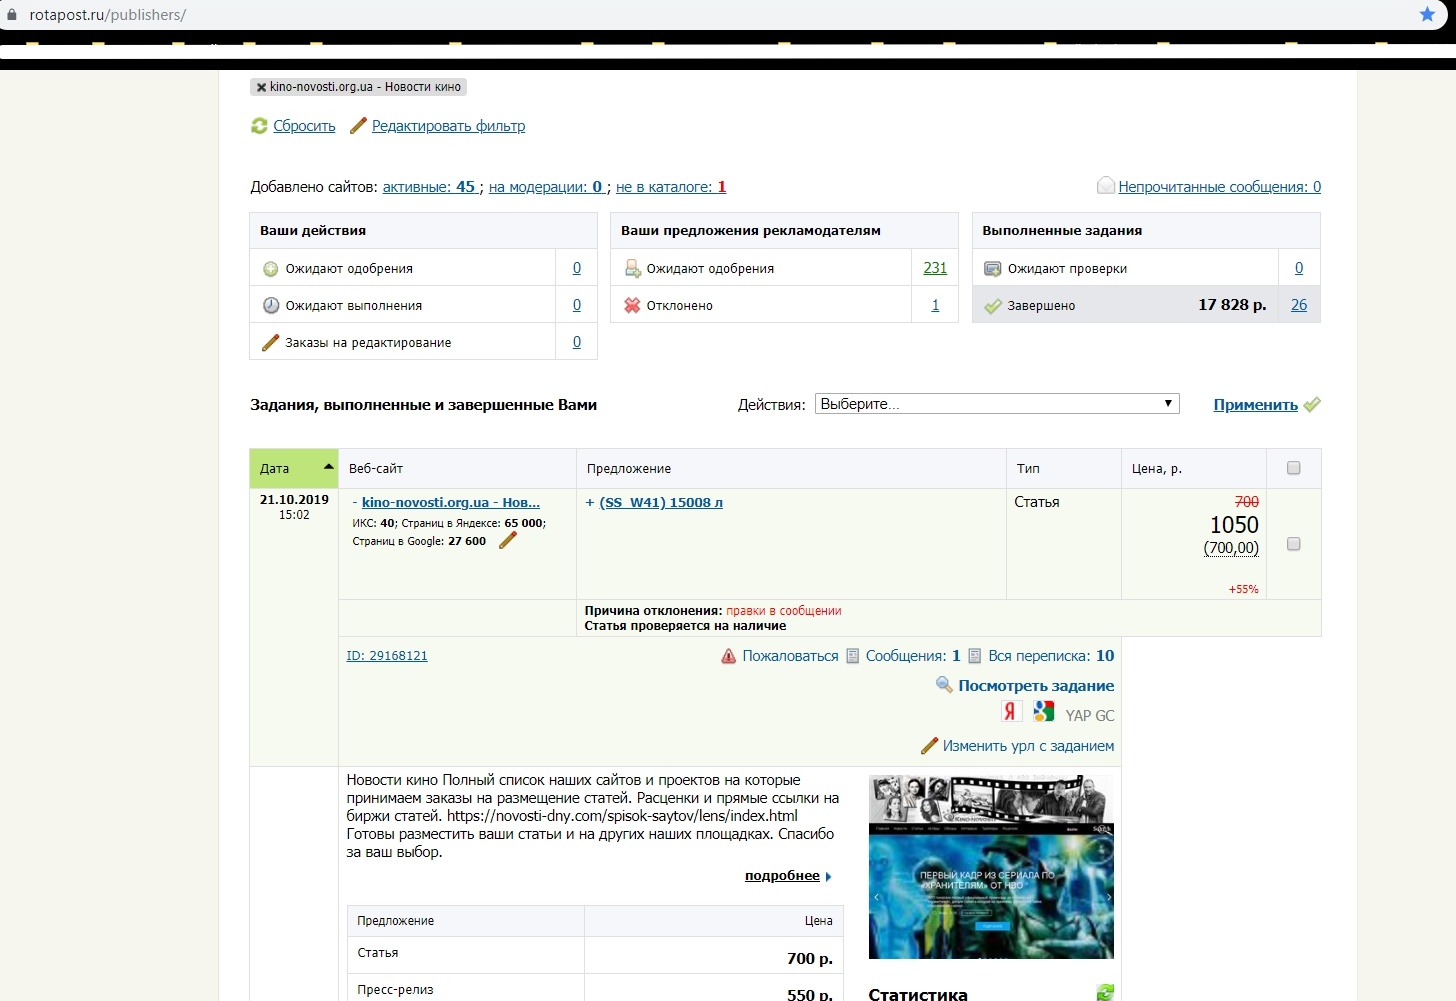Click warning triangle icon near Пожаловаться
The width and height of the screenshot is (1456, 1001).
729,656
